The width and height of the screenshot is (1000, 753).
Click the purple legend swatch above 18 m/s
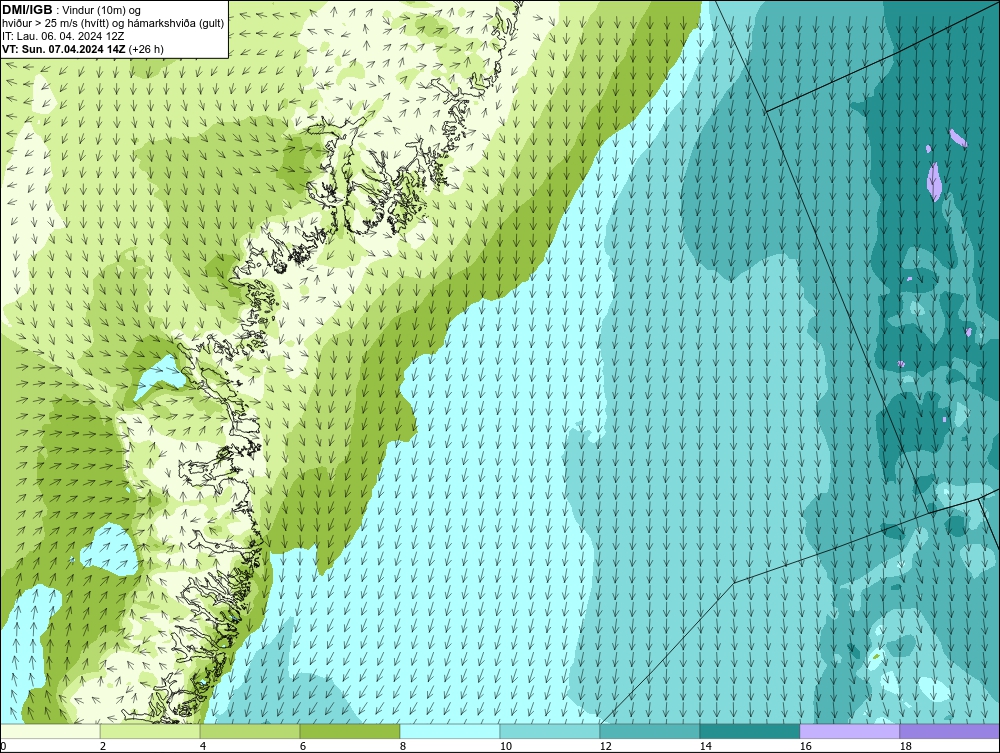pos(950,731)
